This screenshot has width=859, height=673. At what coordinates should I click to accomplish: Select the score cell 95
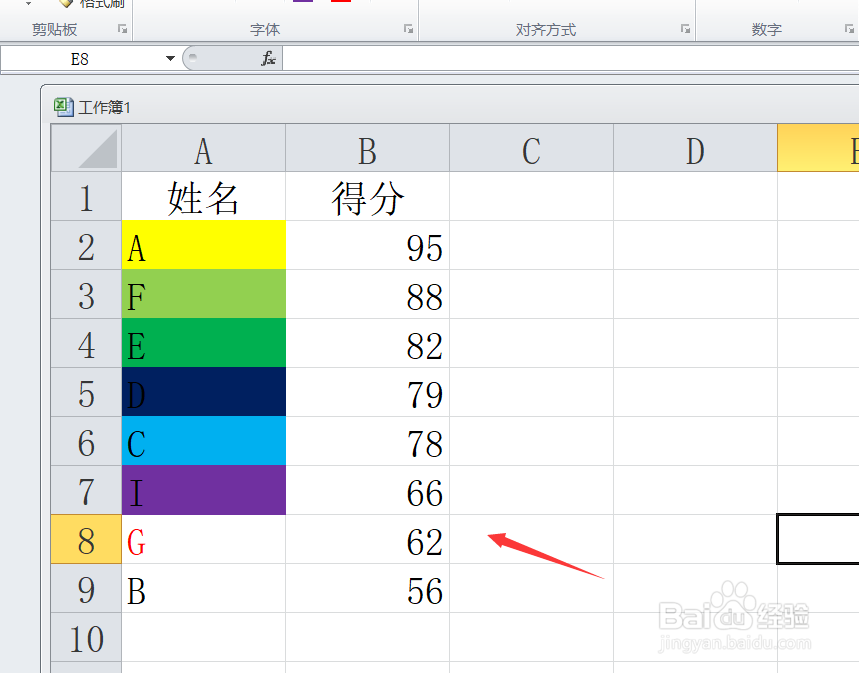click(367, 245)
